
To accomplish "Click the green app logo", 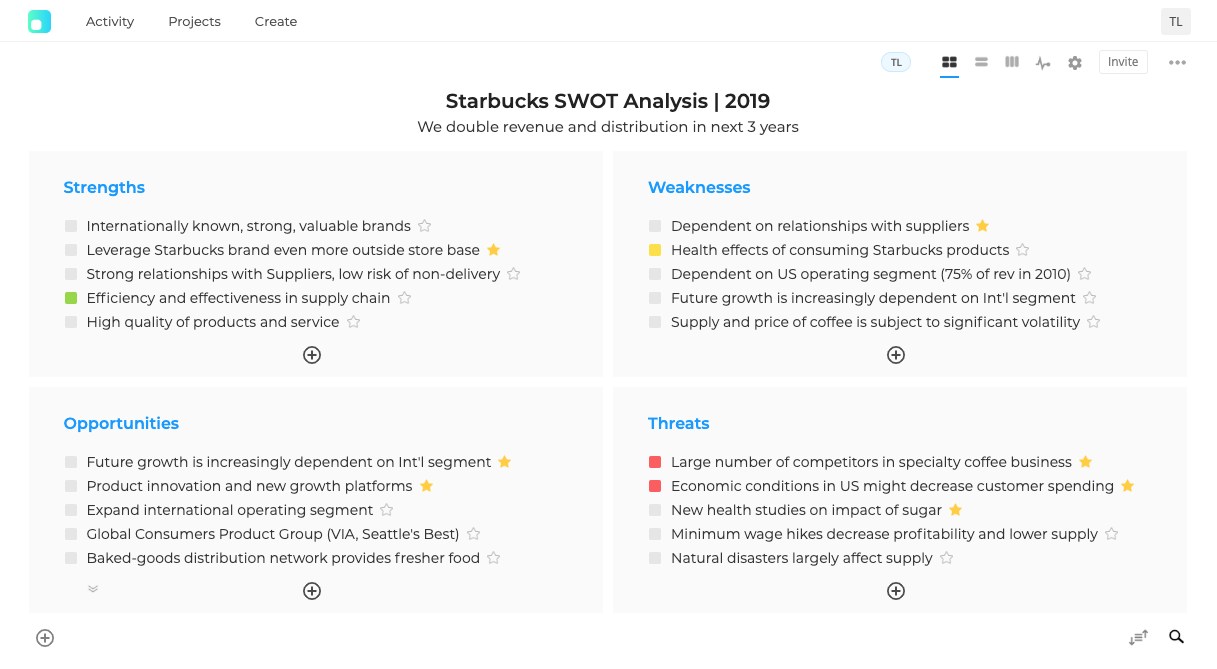I will tap(40, 21).
